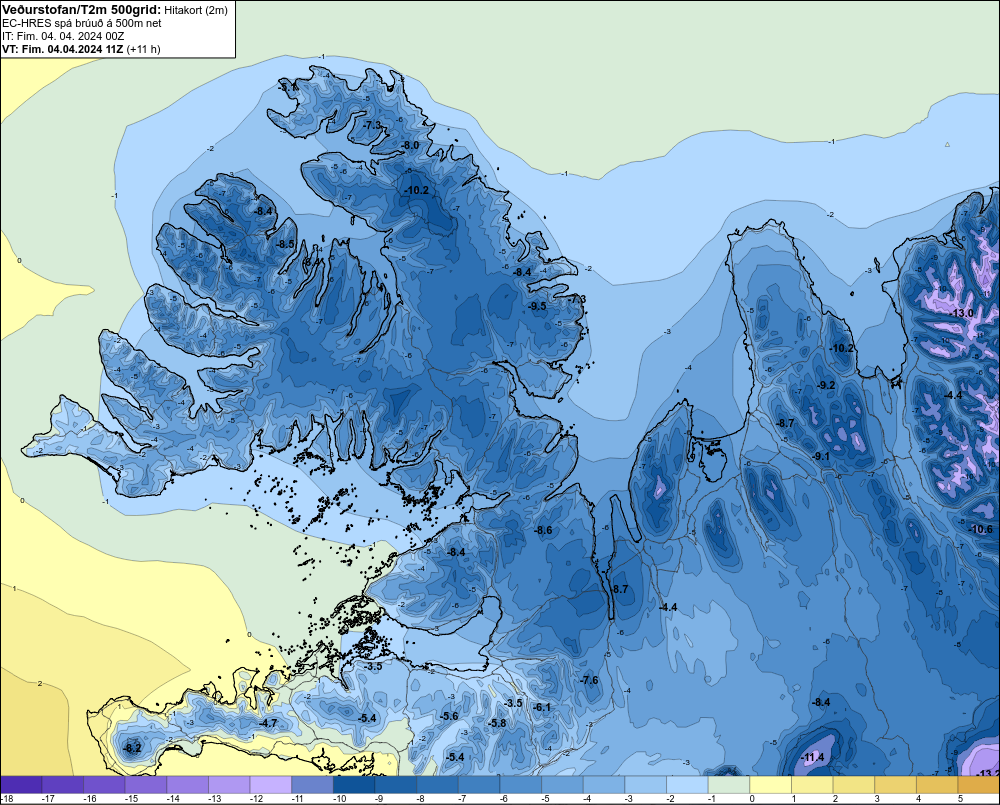This screenshot has width=1000, height=805.
Task: Select the -10.6 temperature label
Action: coord(981,529)
